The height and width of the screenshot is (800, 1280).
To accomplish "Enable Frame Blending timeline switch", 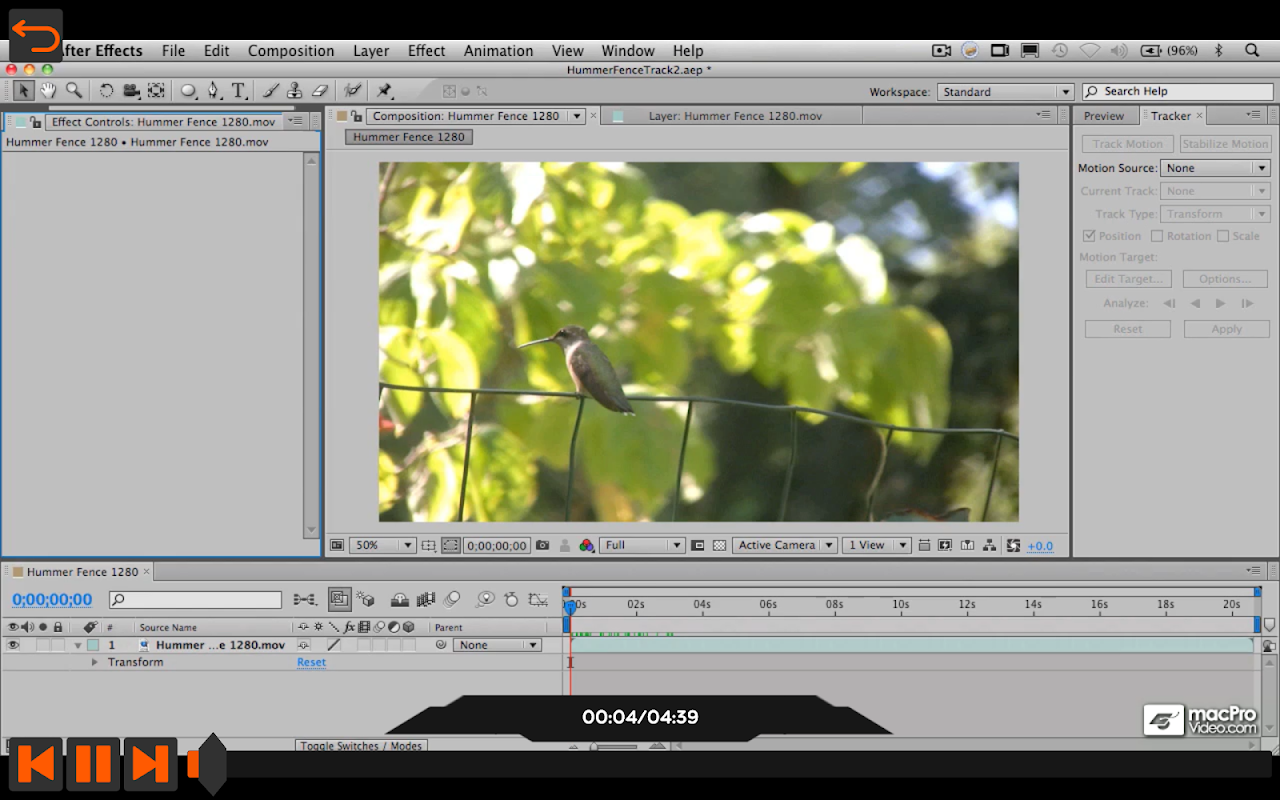I will (426, 600).
